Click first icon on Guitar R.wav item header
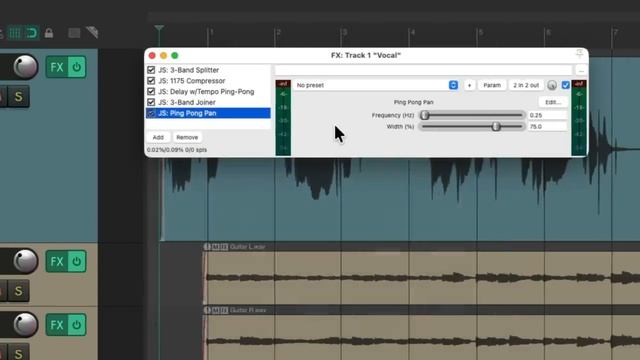Viewport: 640px width, 360px height. 207,310
